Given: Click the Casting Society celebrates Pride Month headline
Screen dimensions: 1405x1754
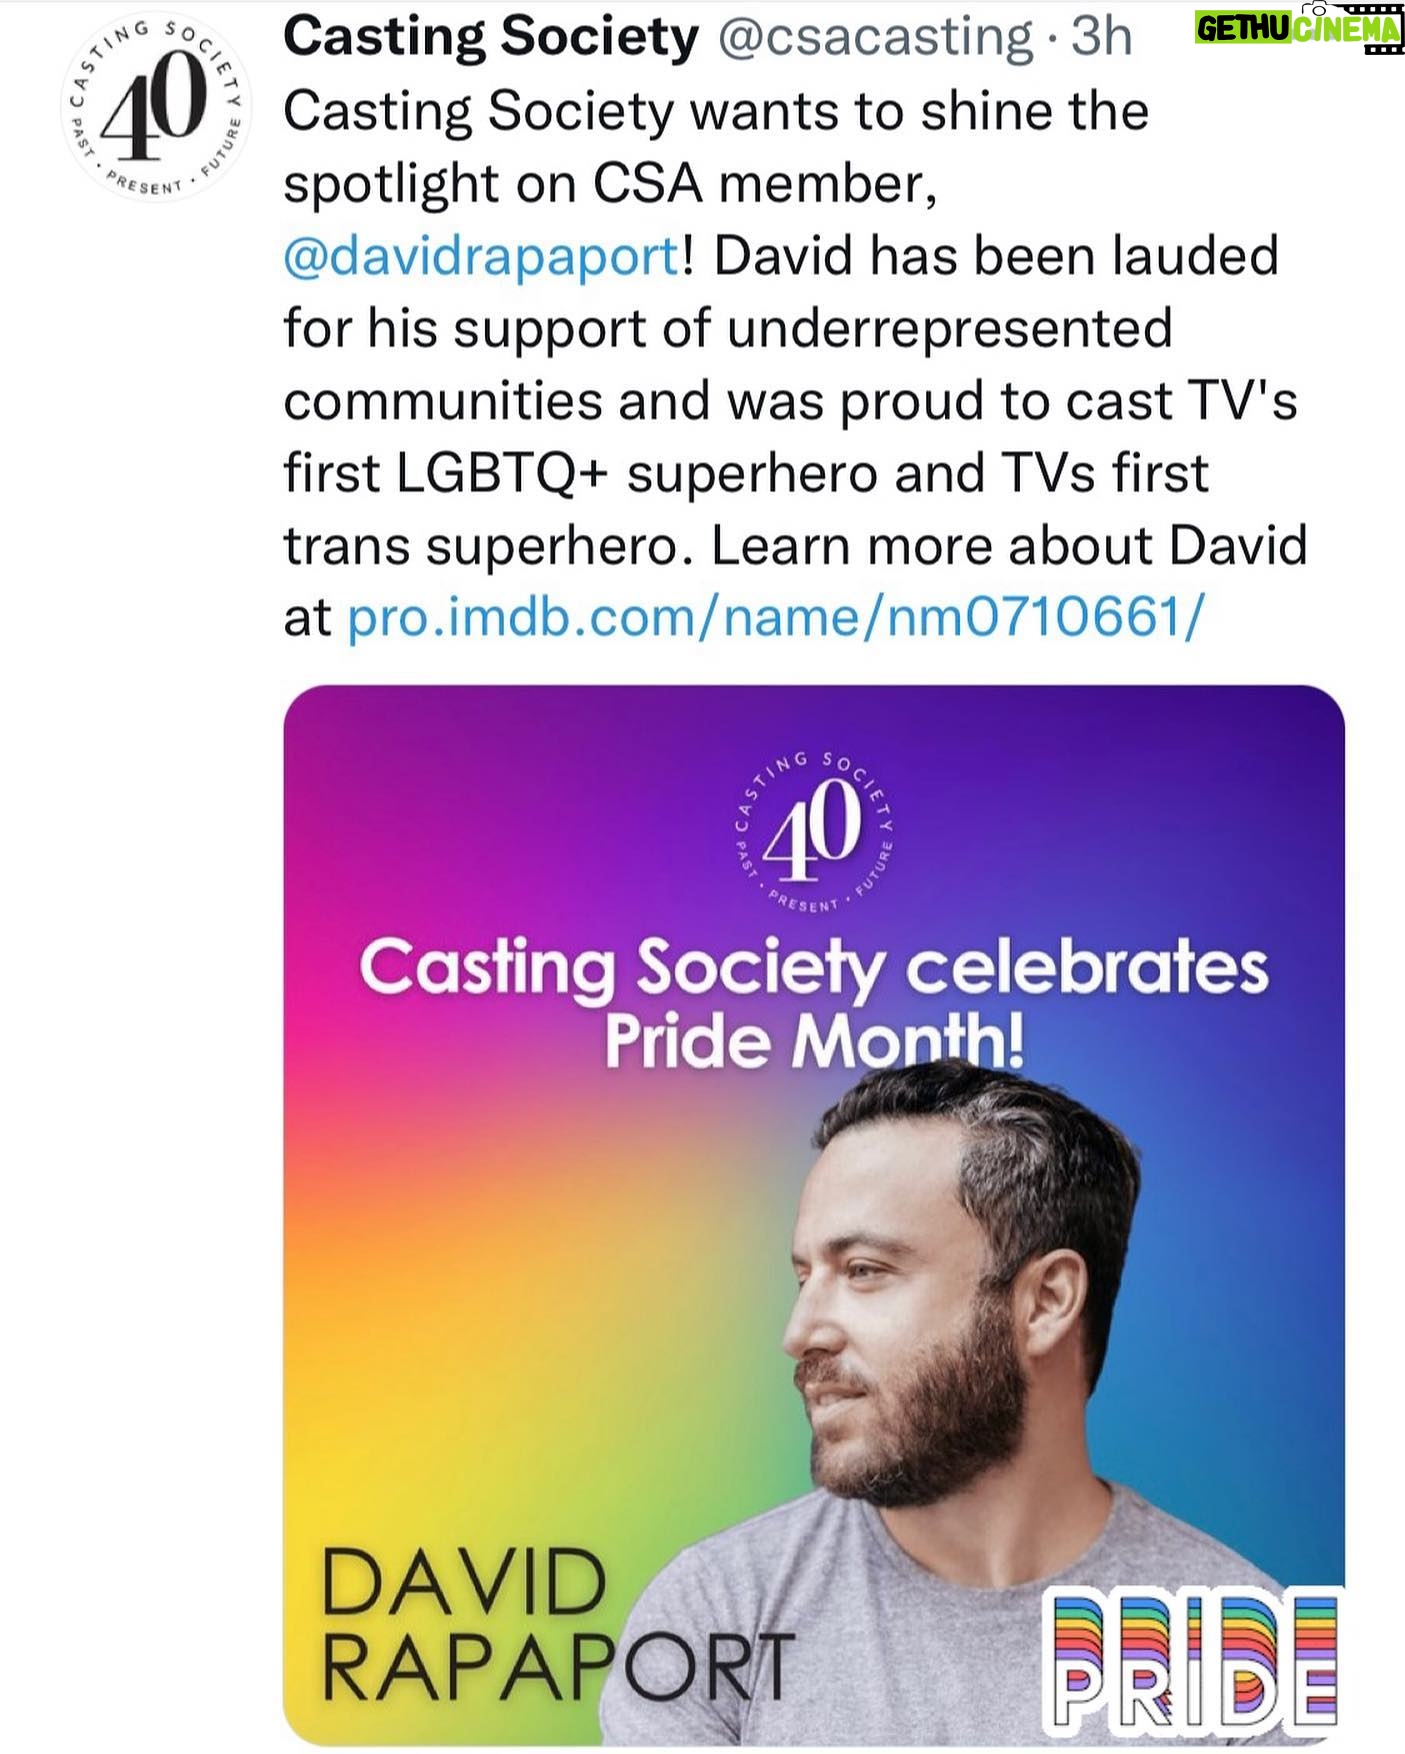Looking at the screenshot, I should tap(814, 1003).
